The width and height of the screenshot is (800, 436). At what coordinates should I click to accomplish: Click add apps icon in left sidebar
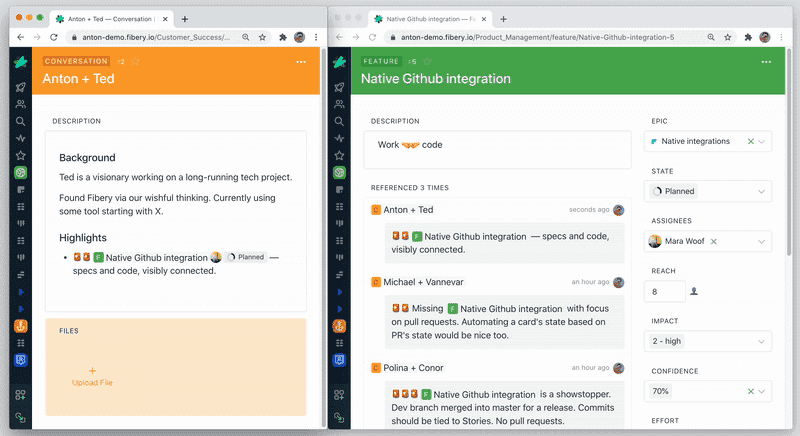(x=20, y=395)
